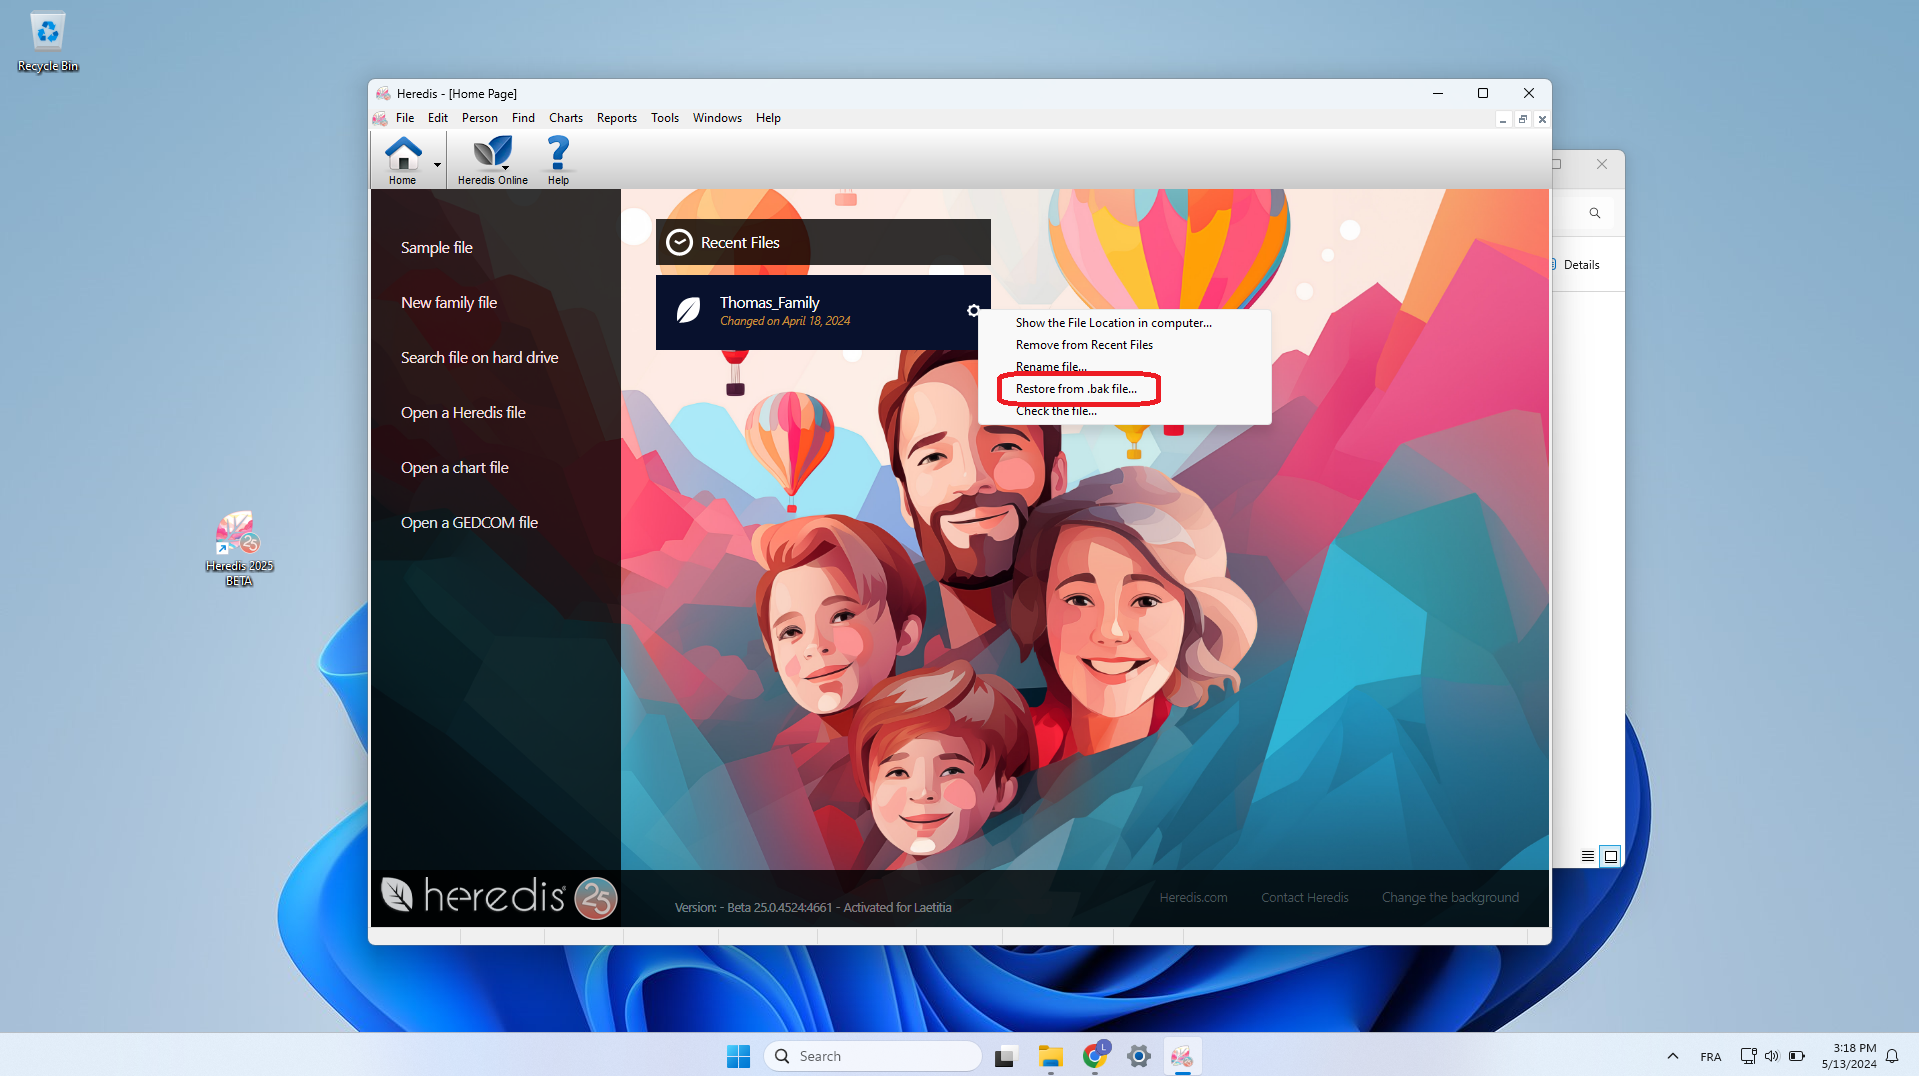
Task: Visit the Heredis.com link
Action: tap(1193, 898)
